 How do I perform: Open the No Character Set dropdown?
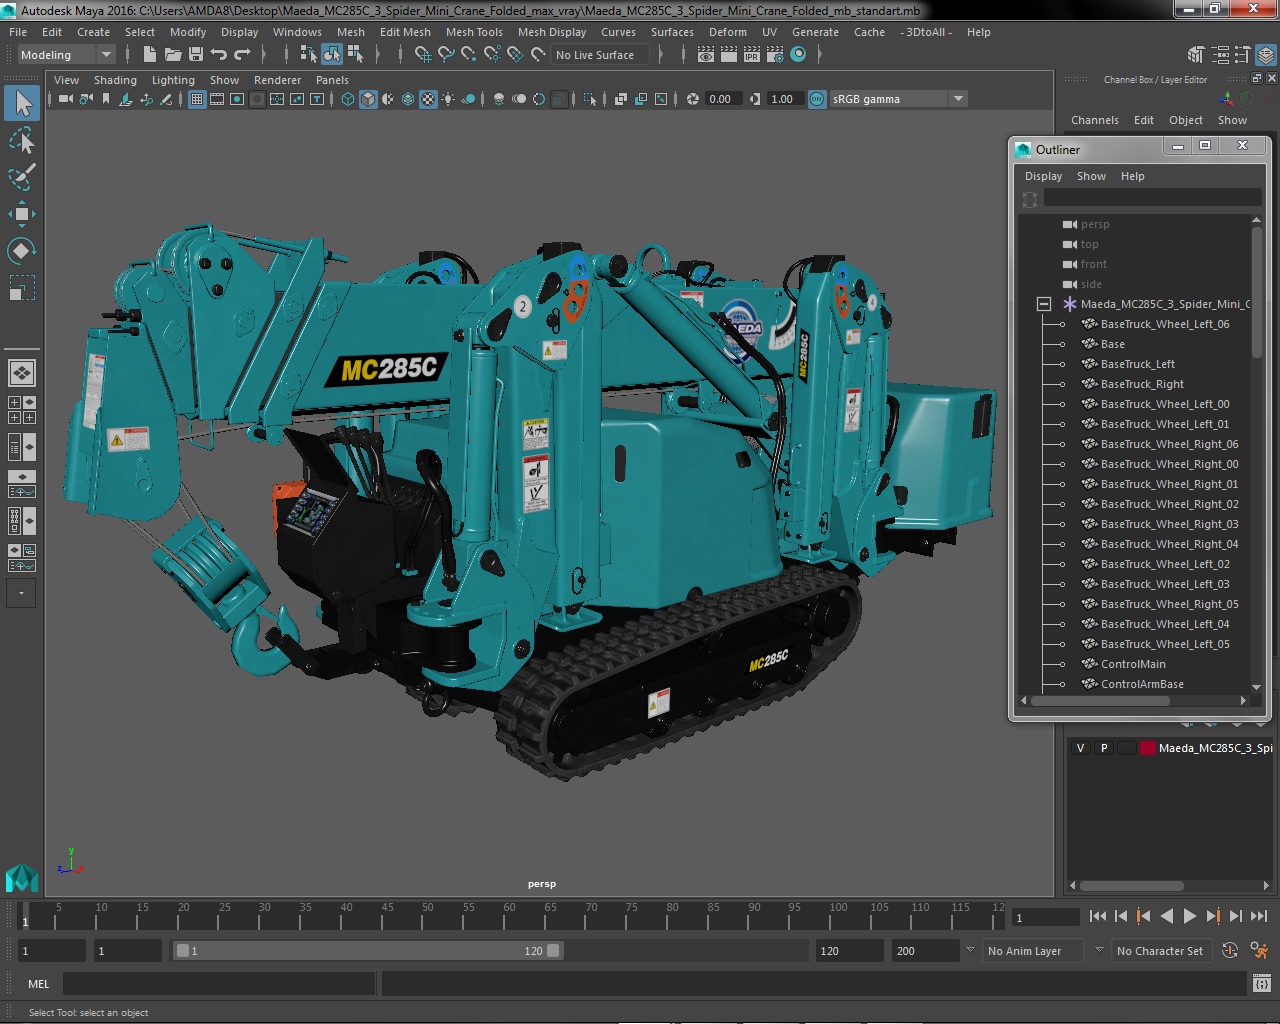click(1160, 951)
